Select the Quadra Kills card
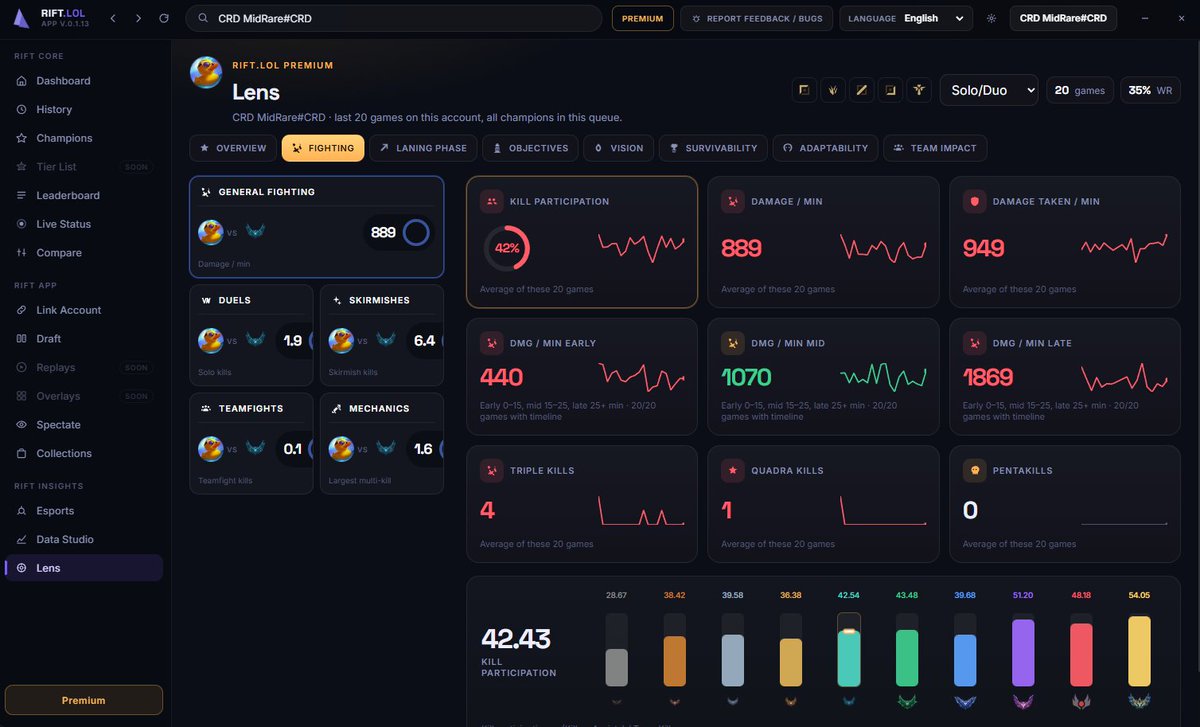1200x727 pixels. pos(823,504)
